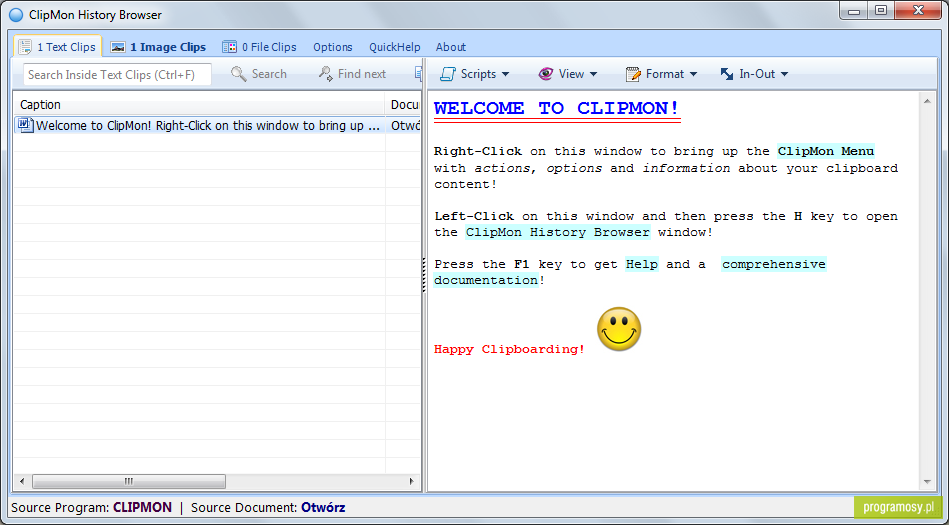The width and height of the screenshot is (949, 525).
Task: Click the Find next icon
Action: tap(326, 74)
